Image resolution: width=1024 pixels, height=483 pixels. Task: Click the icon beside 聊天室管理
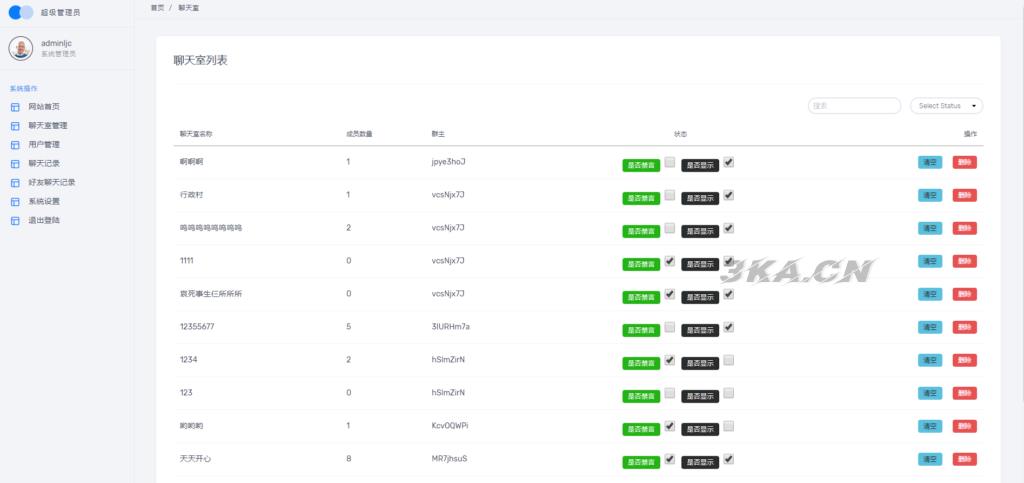[x=15, y=126]
